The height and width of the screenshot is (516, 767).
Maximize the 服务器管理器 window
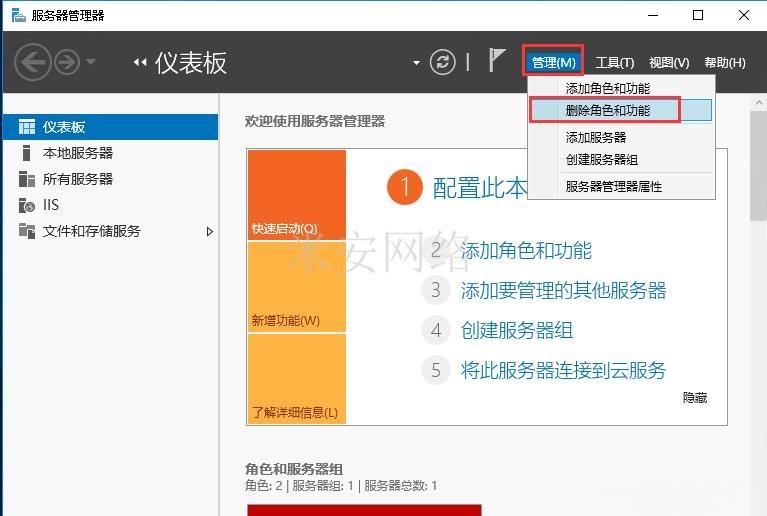(x=698, y=15)
